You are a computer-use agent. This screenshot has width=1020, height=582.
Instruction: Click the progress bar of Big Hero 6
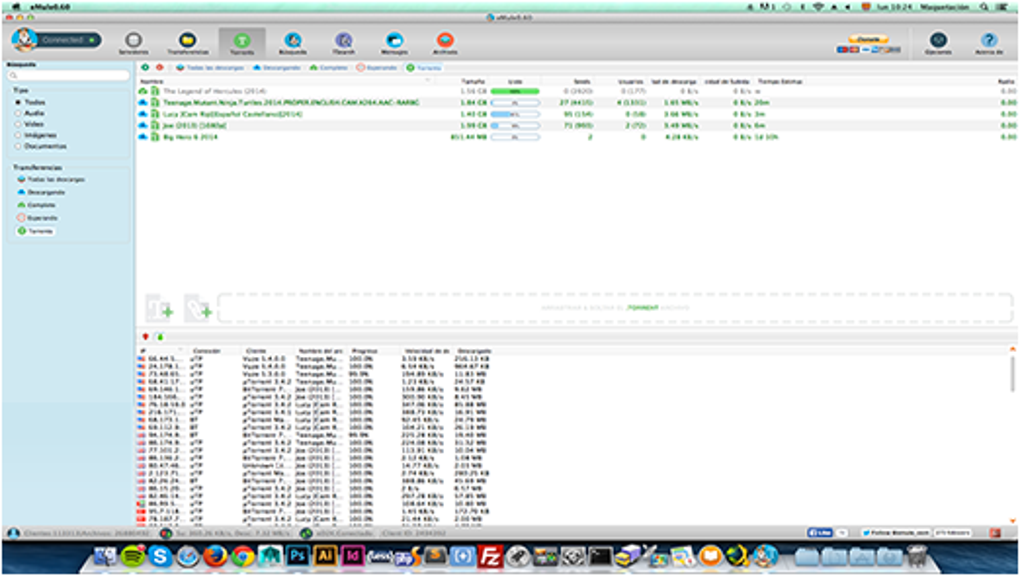(515, 137)
